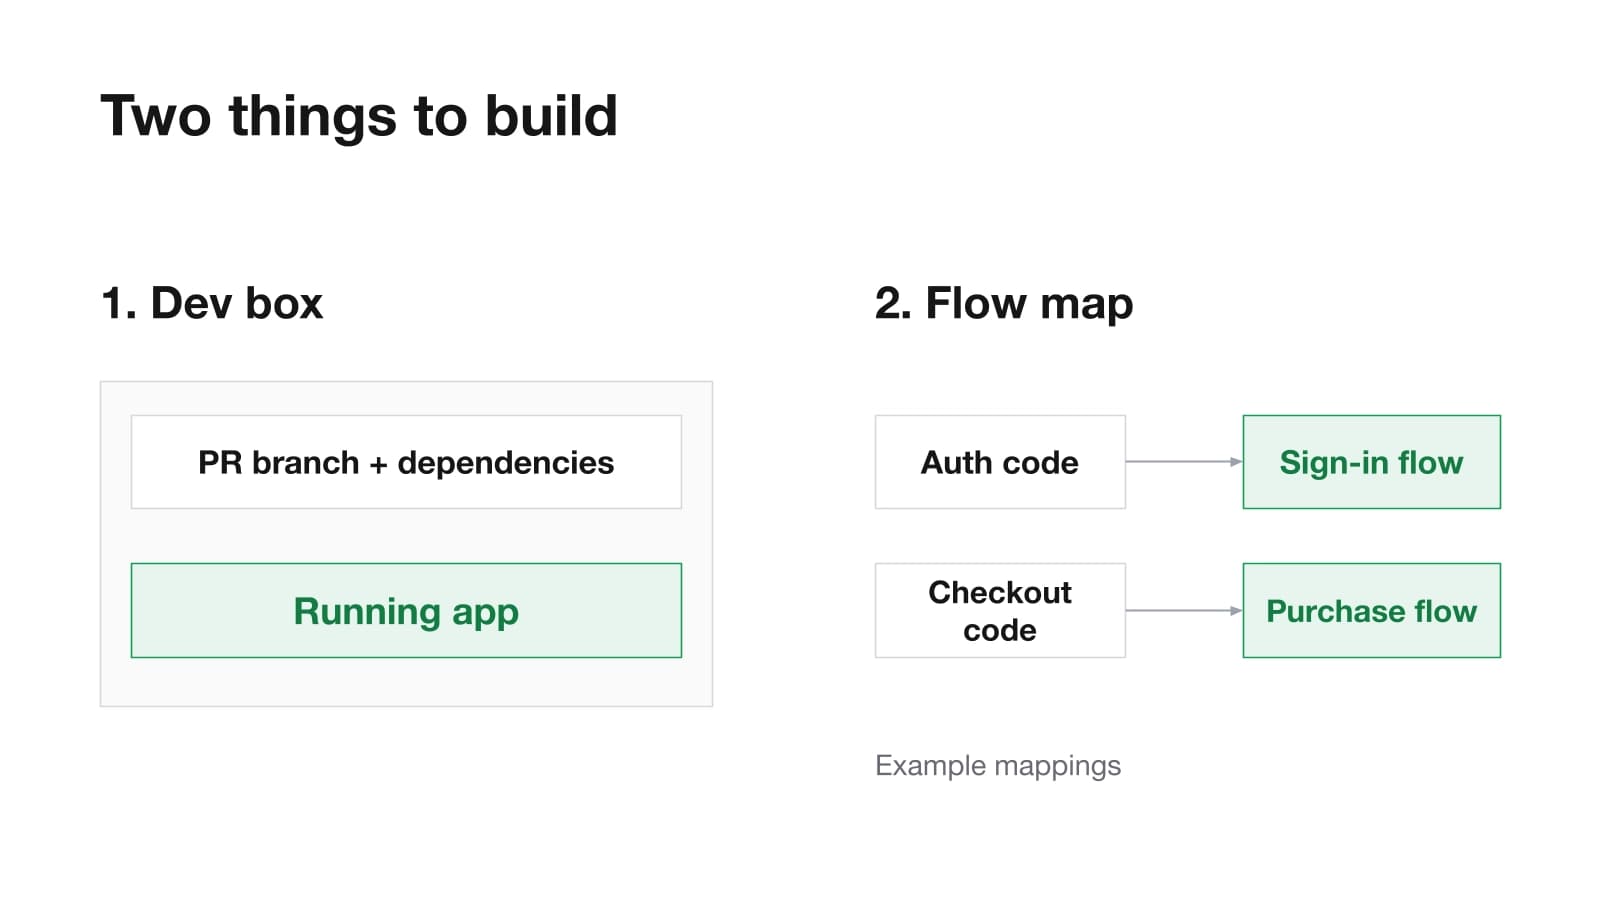This screenshot has height=900, width=1600.
Task: Click the green 'Running app' box
Action: pos(406,610)
